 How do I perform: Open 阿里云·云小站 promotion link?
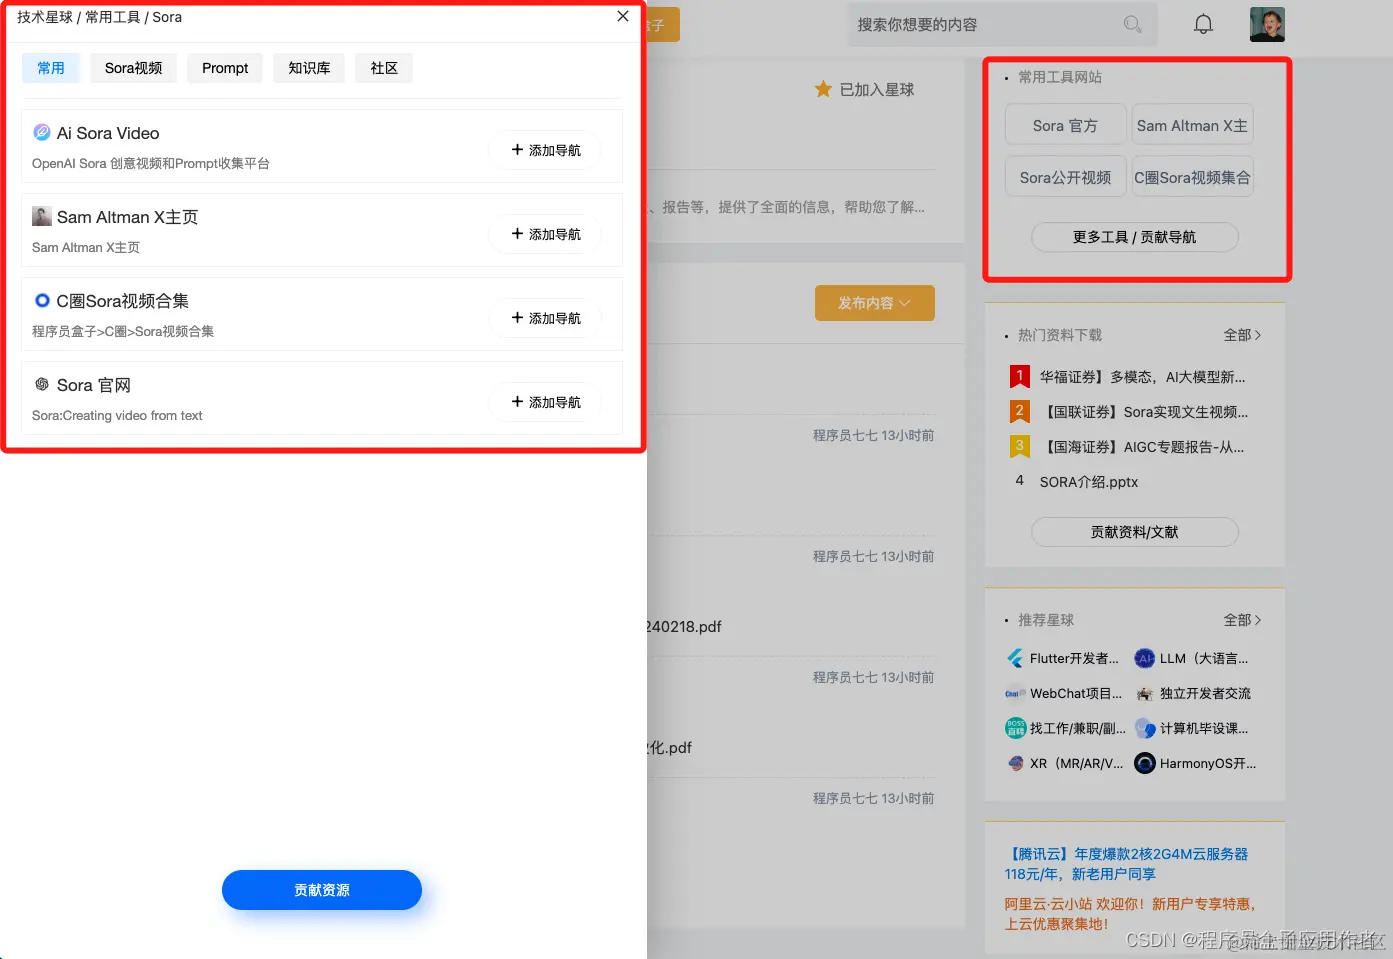point(1130,914)
